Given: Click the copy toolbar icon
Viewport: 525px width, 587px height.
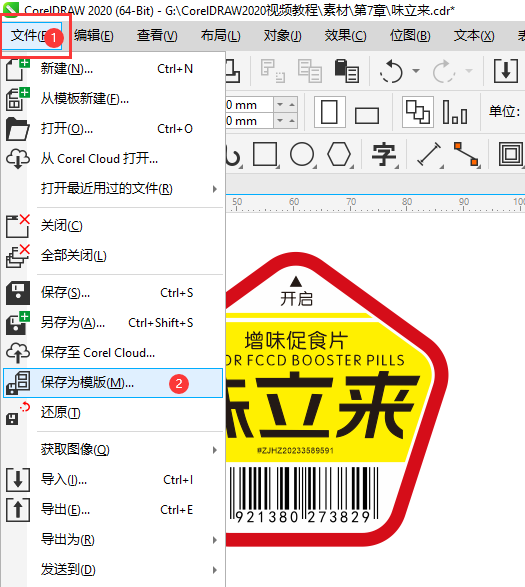Looking at the screenshot, I should [310, 70].
